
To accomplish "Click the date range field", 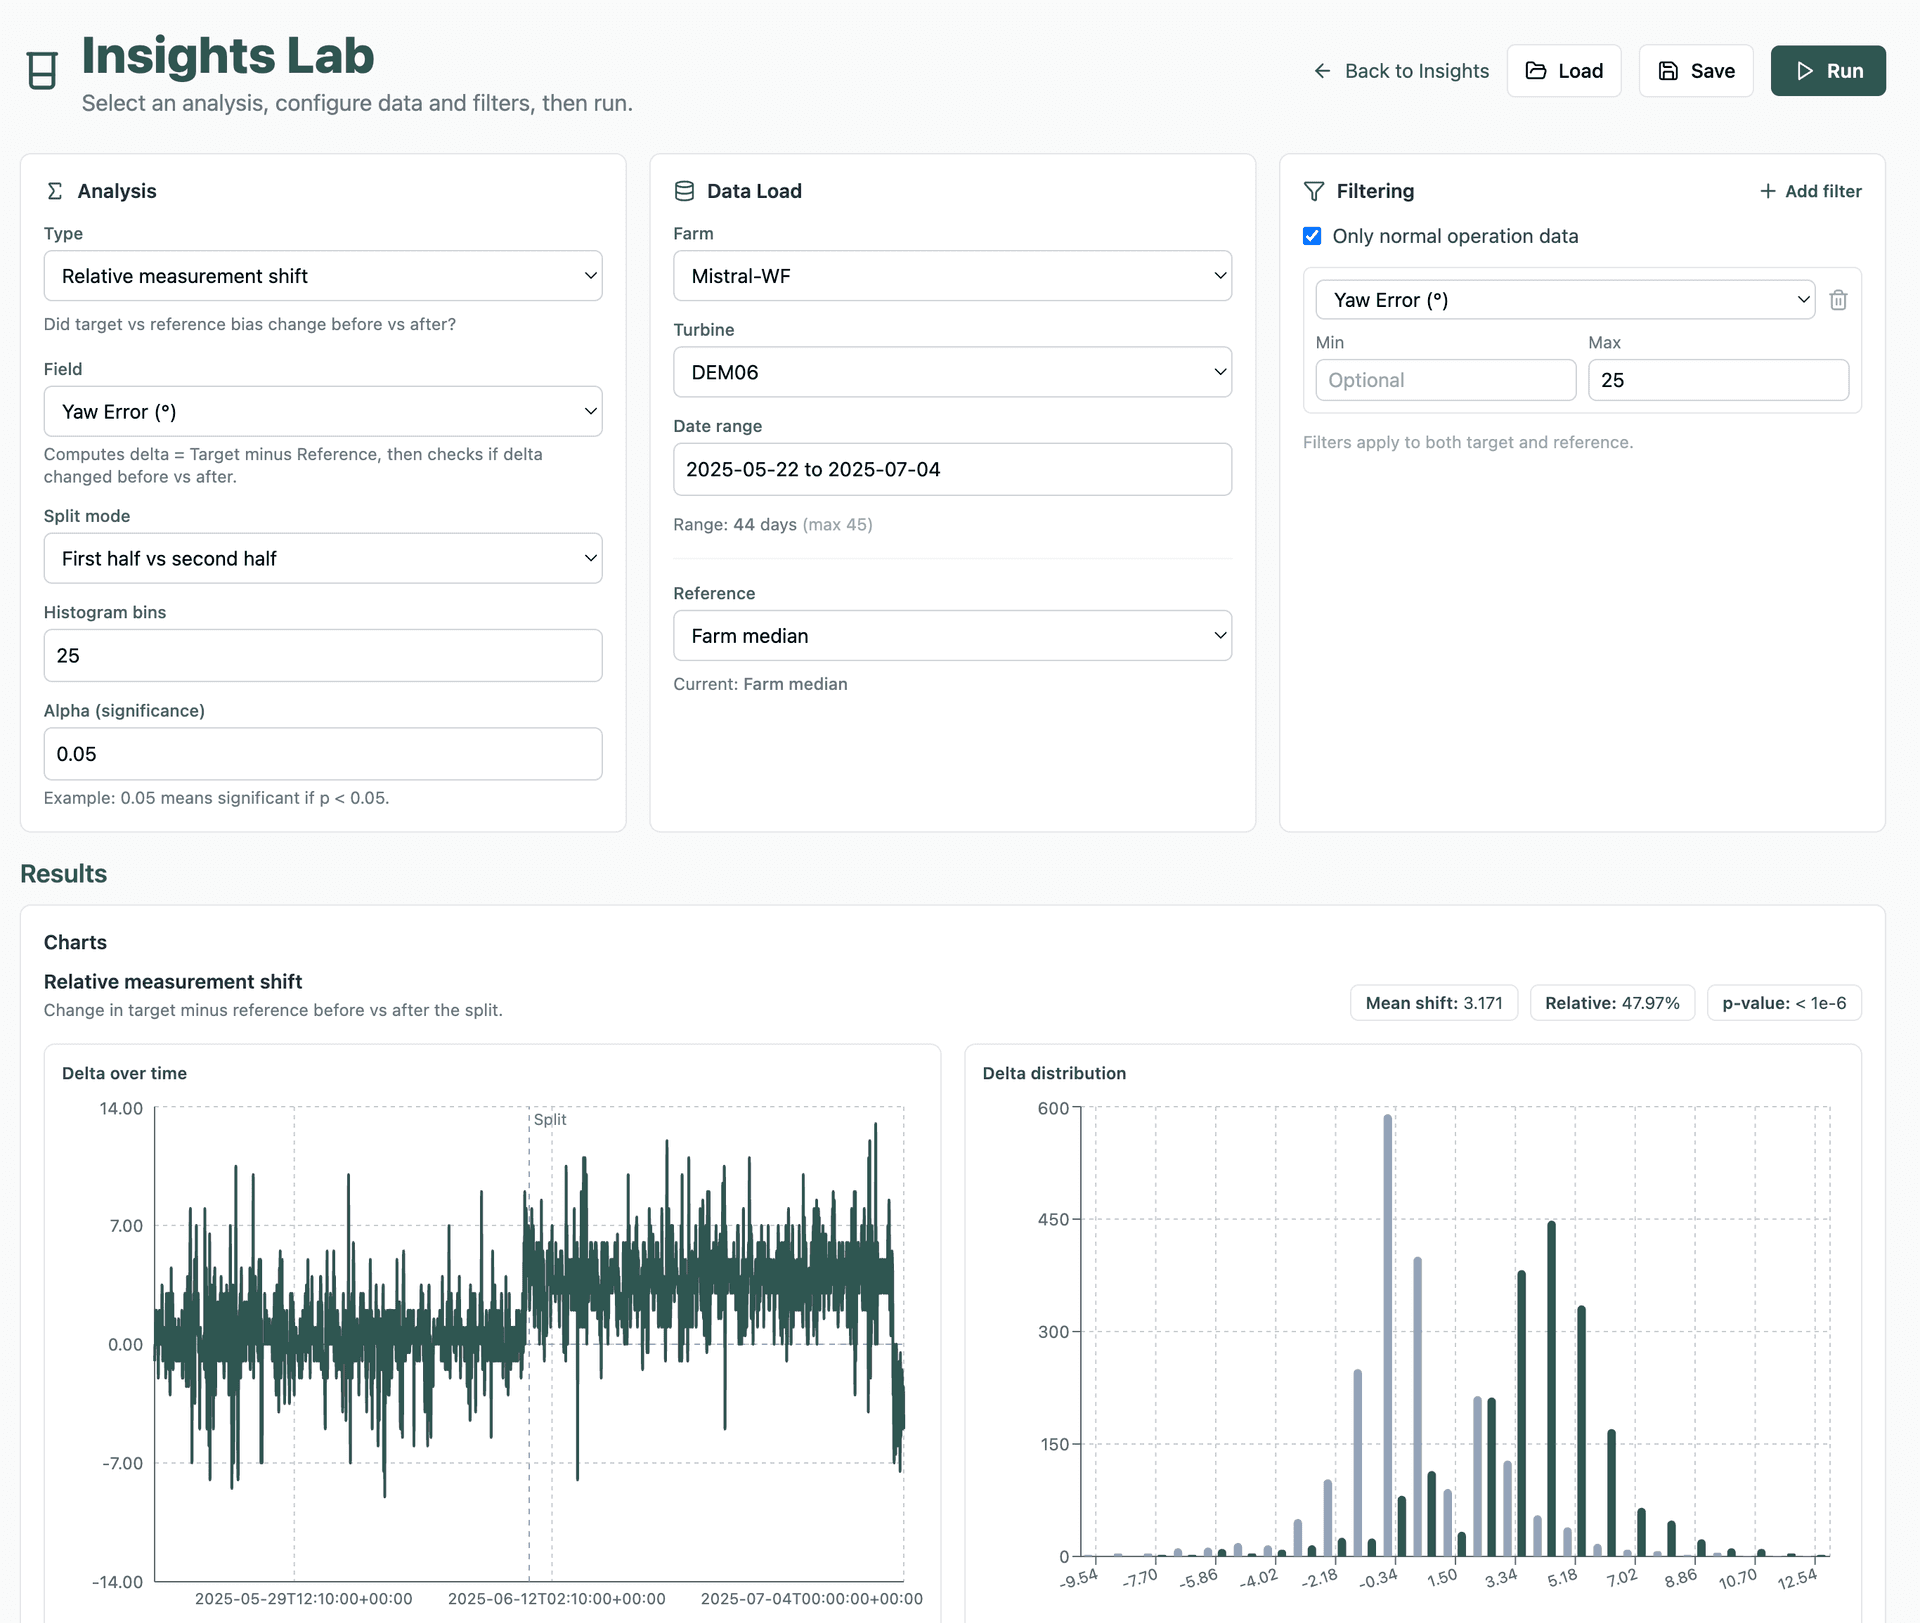I will point(952,468).
